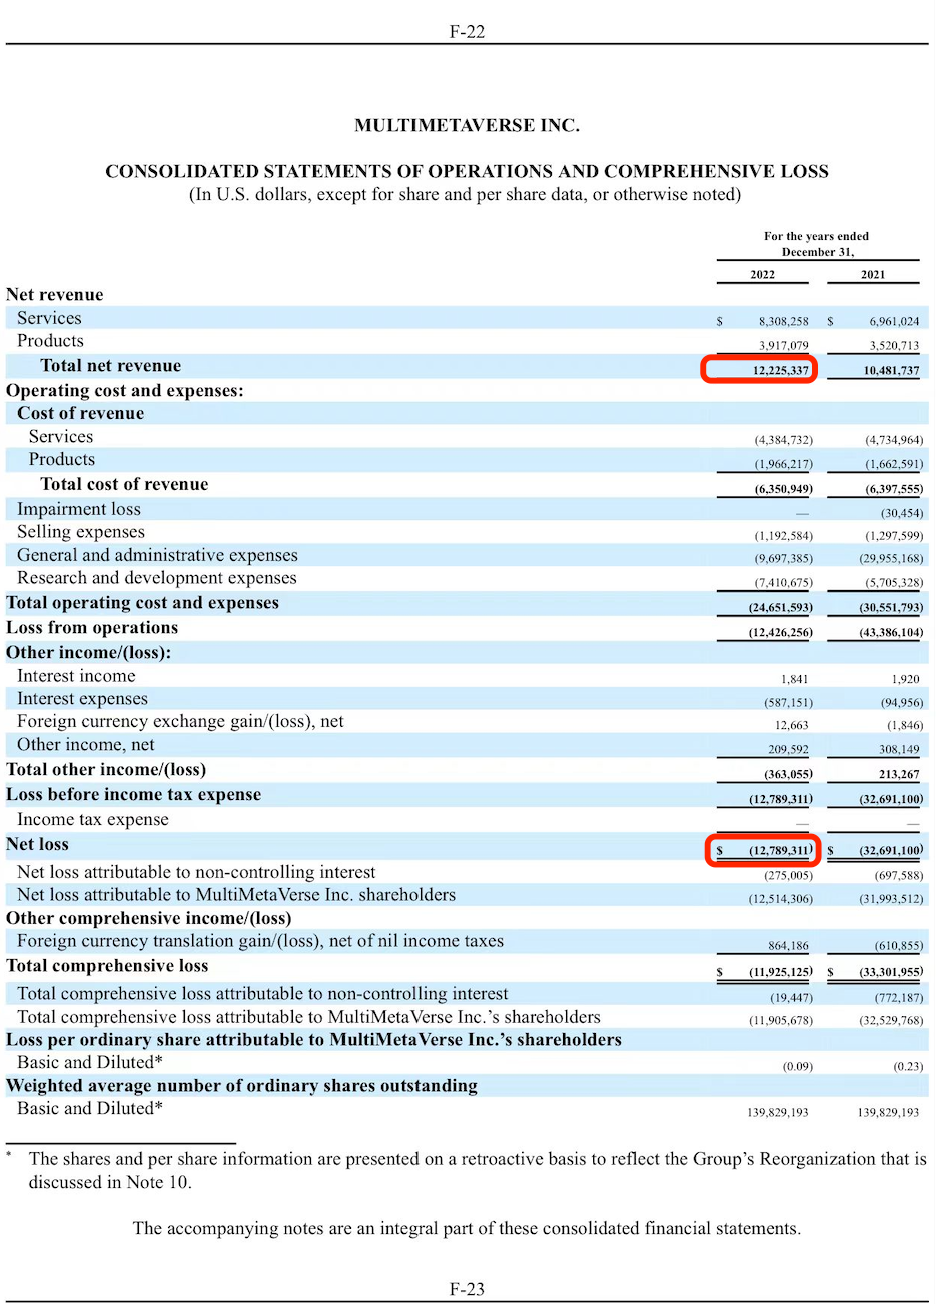The image size is (936, 1304).
Task: Select the 2021 column header
Action: [x=873, y=274]
